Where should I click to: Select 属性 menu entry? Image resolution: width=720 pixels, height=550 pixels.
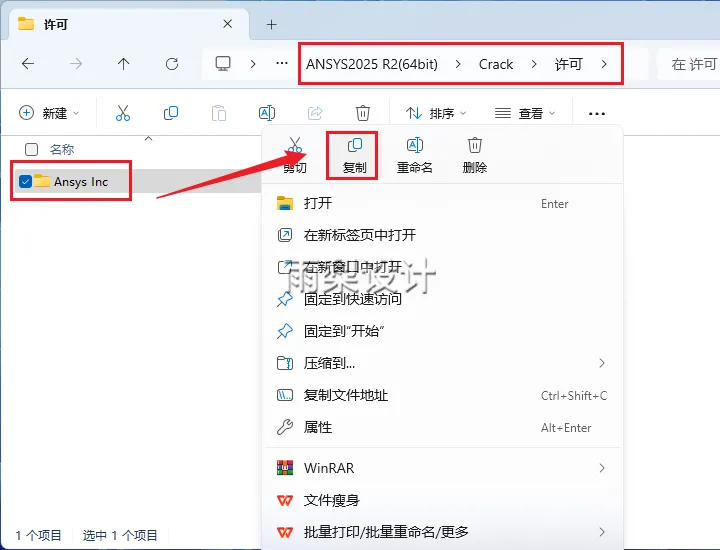click(443, 427)
